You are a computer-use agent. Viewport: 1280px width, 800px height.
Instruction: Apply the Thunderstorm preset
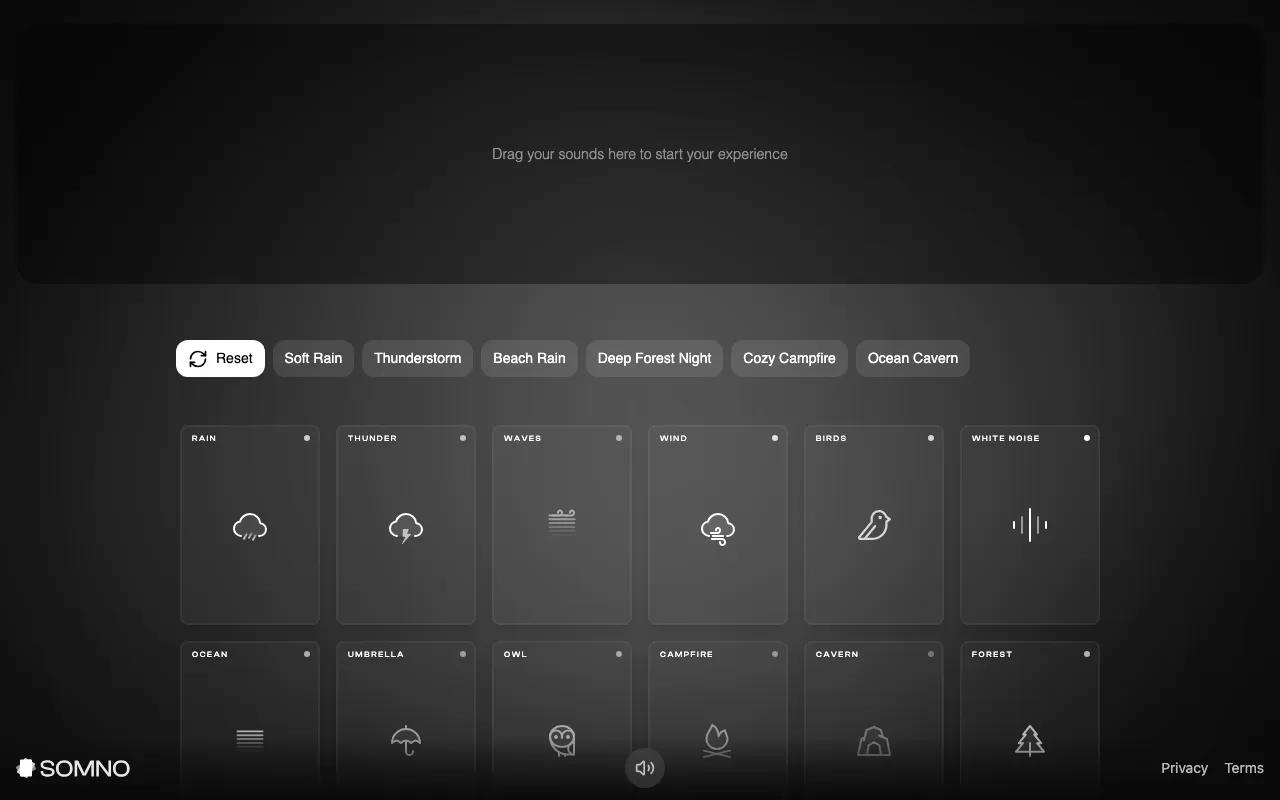pyautogui.click(x=418, y=358)
